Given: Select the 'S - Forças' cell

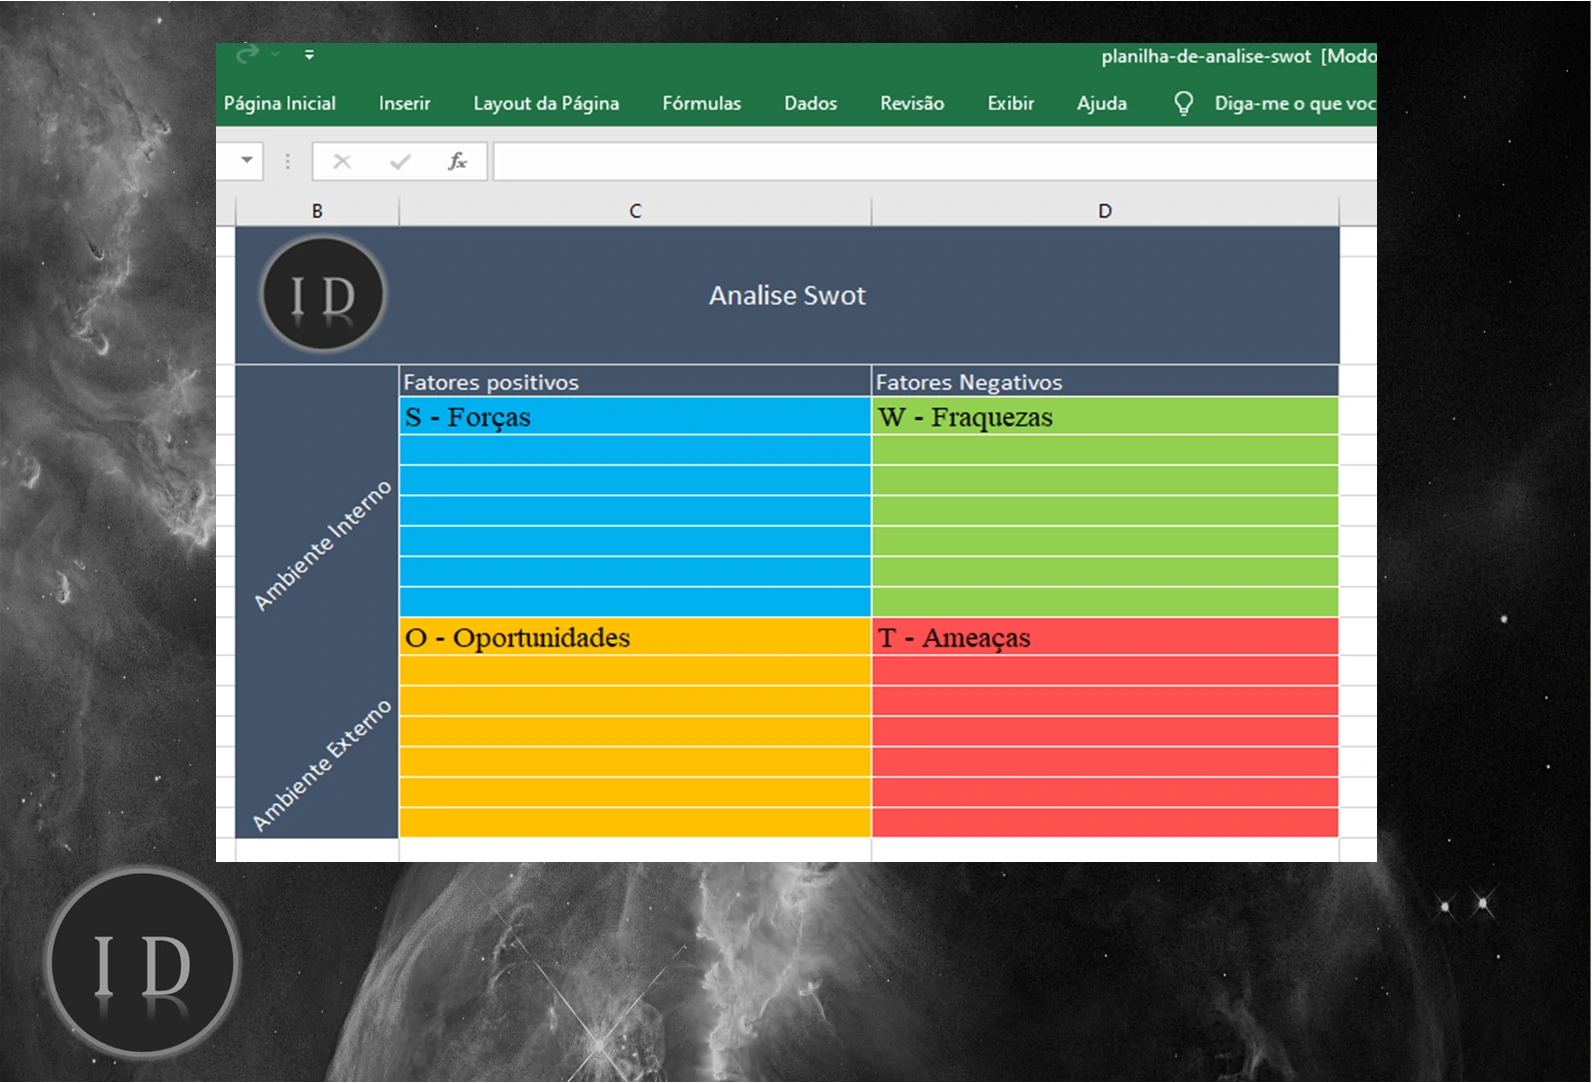Looking at the screenshot, I should [x=635, y=417].
